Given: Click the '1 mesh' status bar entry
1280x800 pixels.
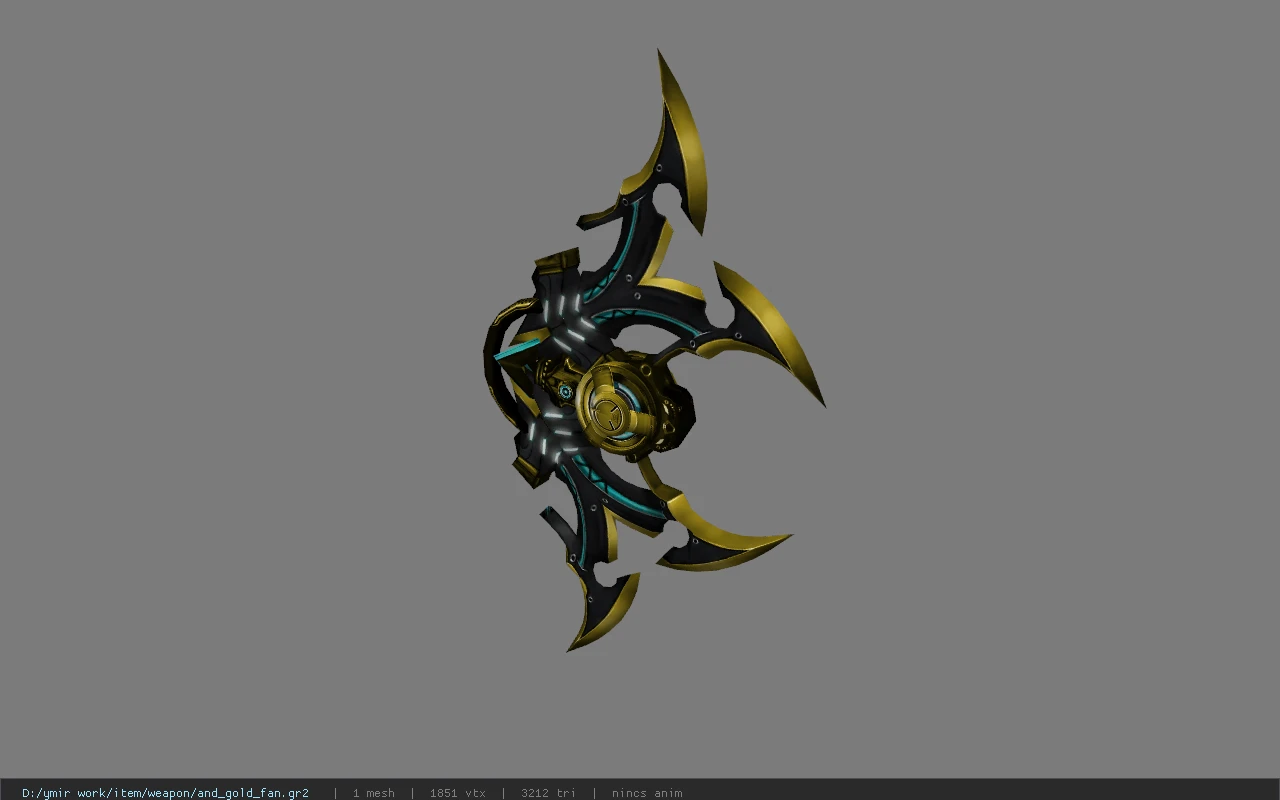Looking at the screenshot, I should [373, 793].
